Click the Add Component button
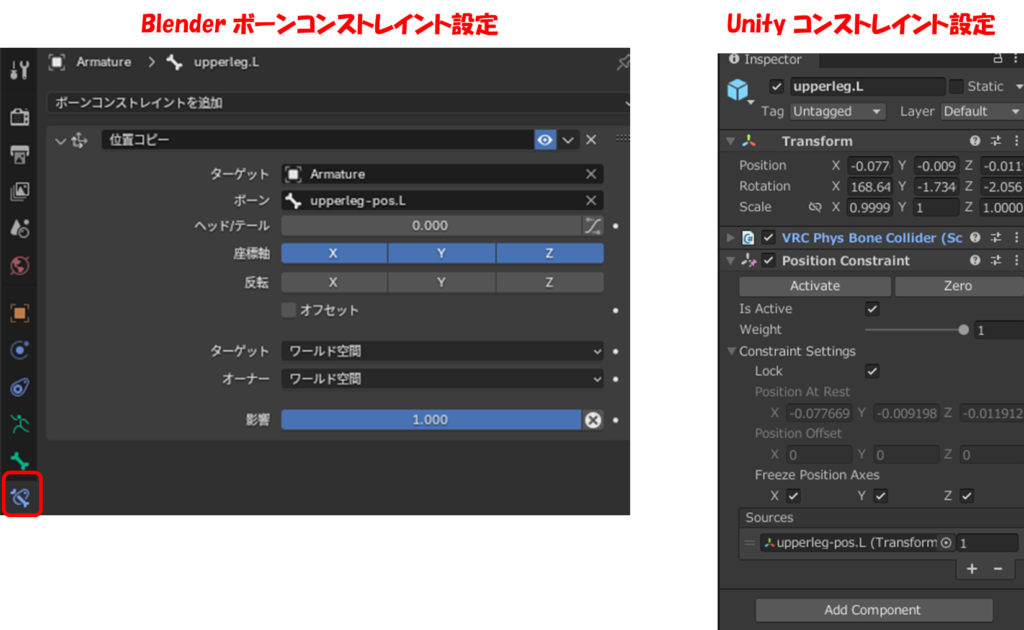1024x630 pixels. click(873, 610)
